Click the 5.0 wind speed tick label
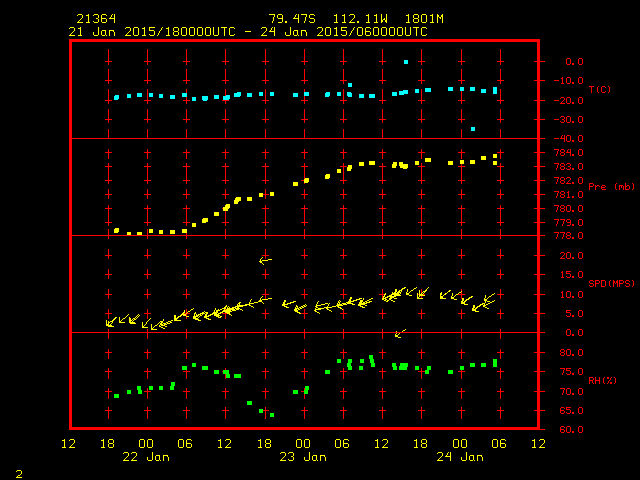Screen dimensions: 640x480 click(x=574, y=313)
